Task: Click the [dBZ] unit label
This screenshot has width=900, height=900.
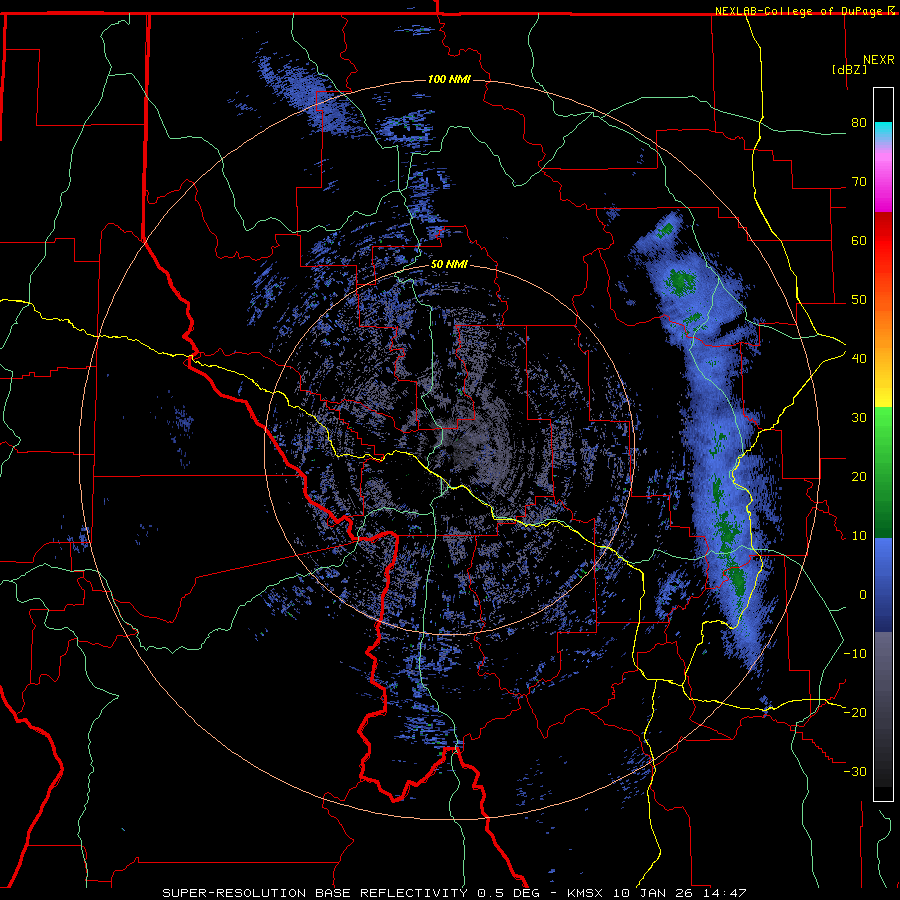Action: click(x=849, y=69)
